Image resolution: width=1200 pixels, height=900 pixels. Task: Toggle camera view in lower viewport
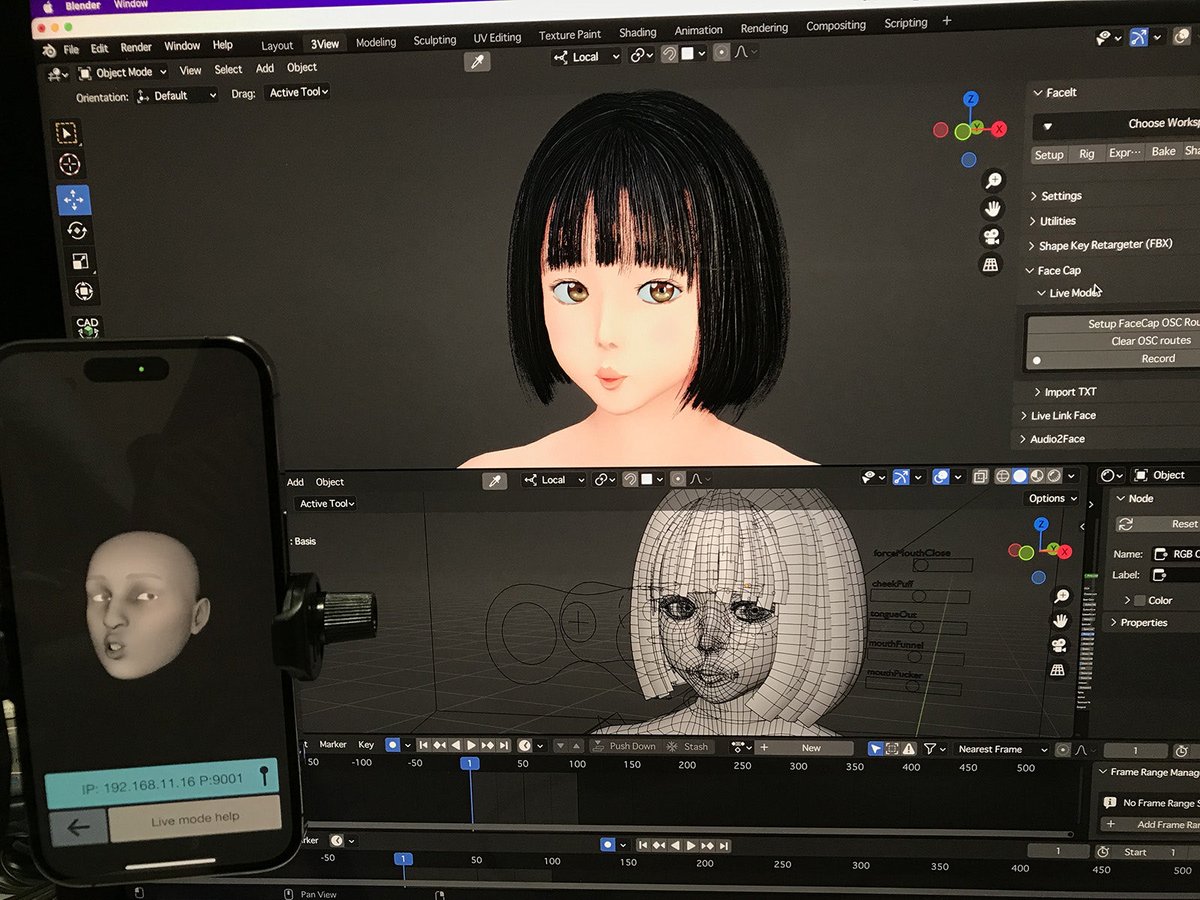pos(1059,646)
